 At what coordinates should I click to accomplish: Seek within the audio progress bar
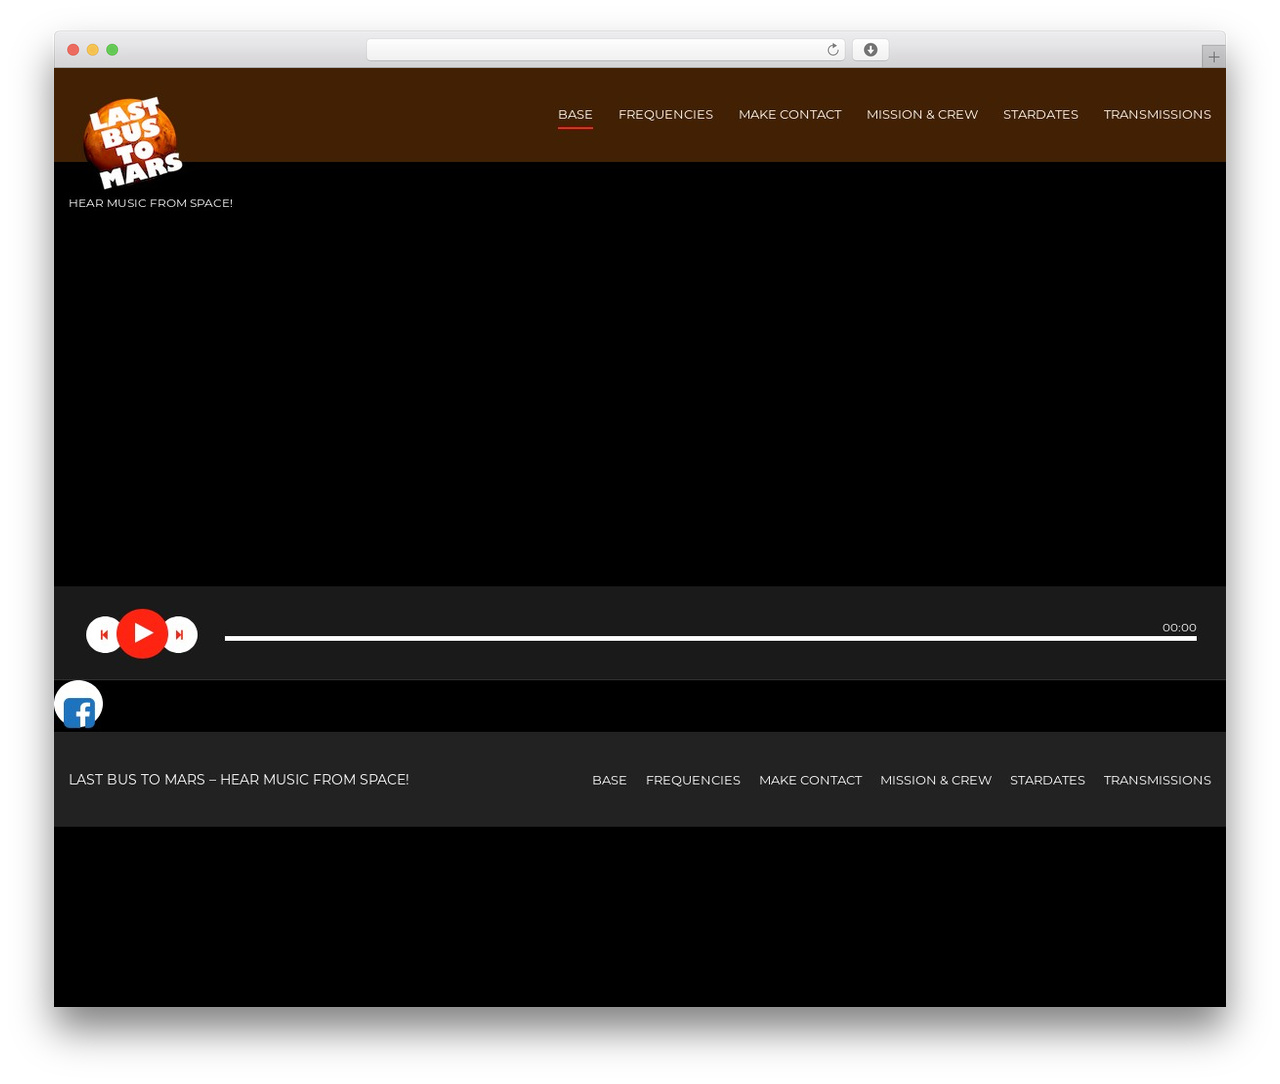(710, 638)
